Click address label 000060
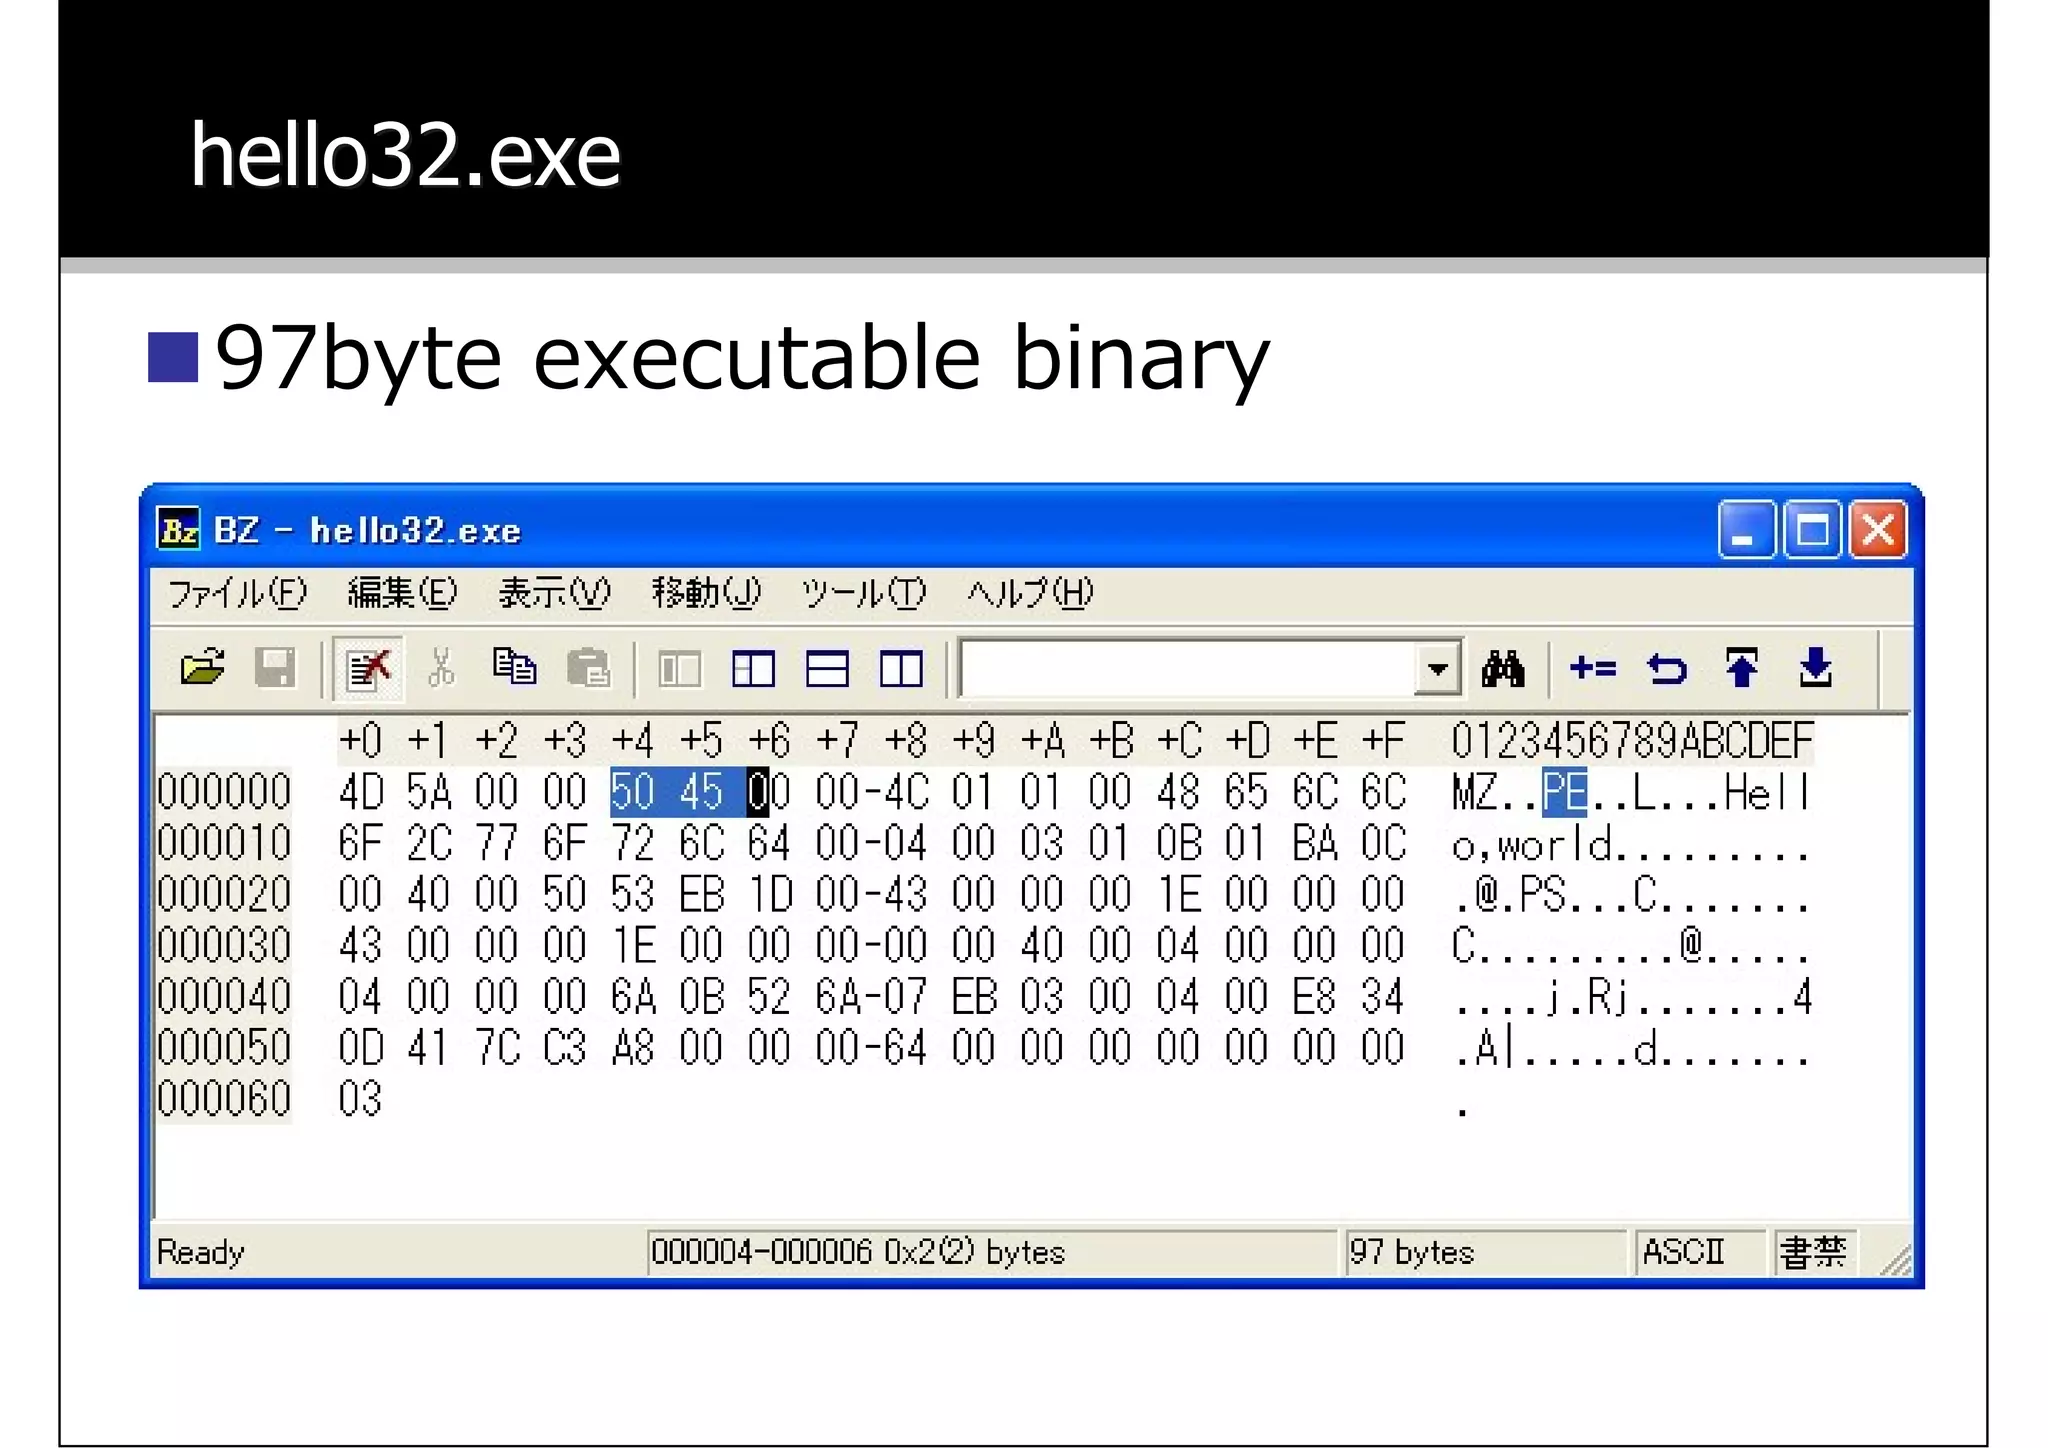2048x1448 pixels. tap(224, 1099)
